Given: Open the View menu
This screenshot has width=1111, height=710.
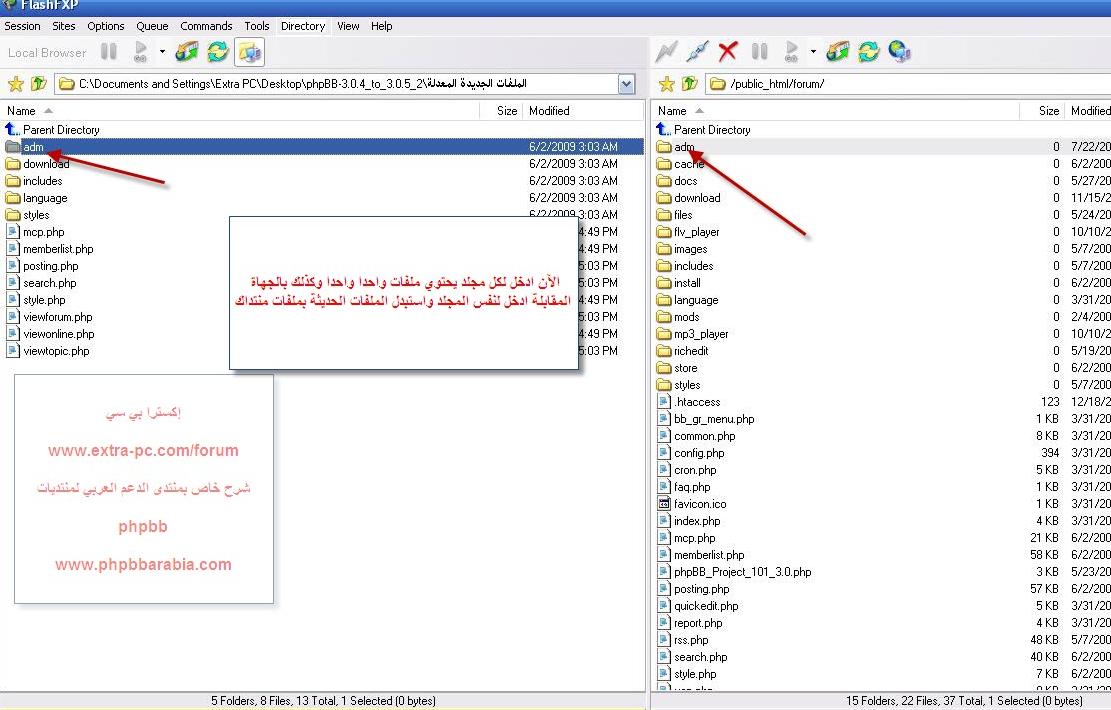Looking at the screenshot, I should pos(348,26).
